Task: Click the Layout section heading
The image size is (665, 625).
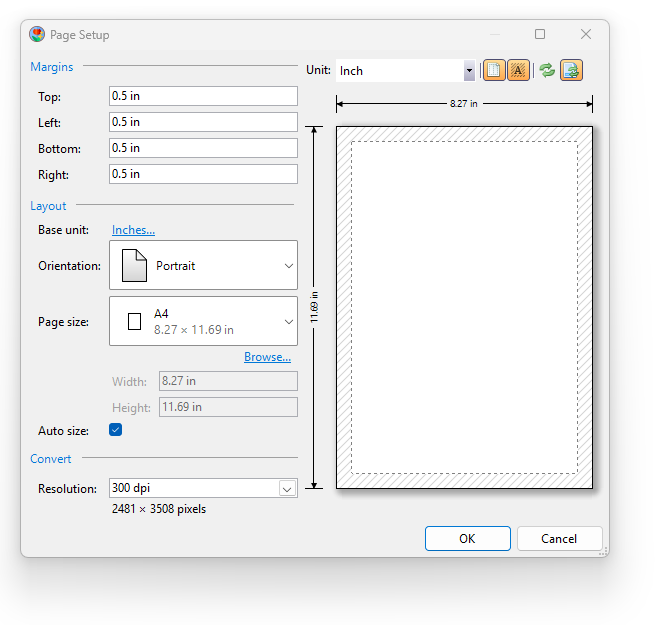Action: (x=48, y=206)
